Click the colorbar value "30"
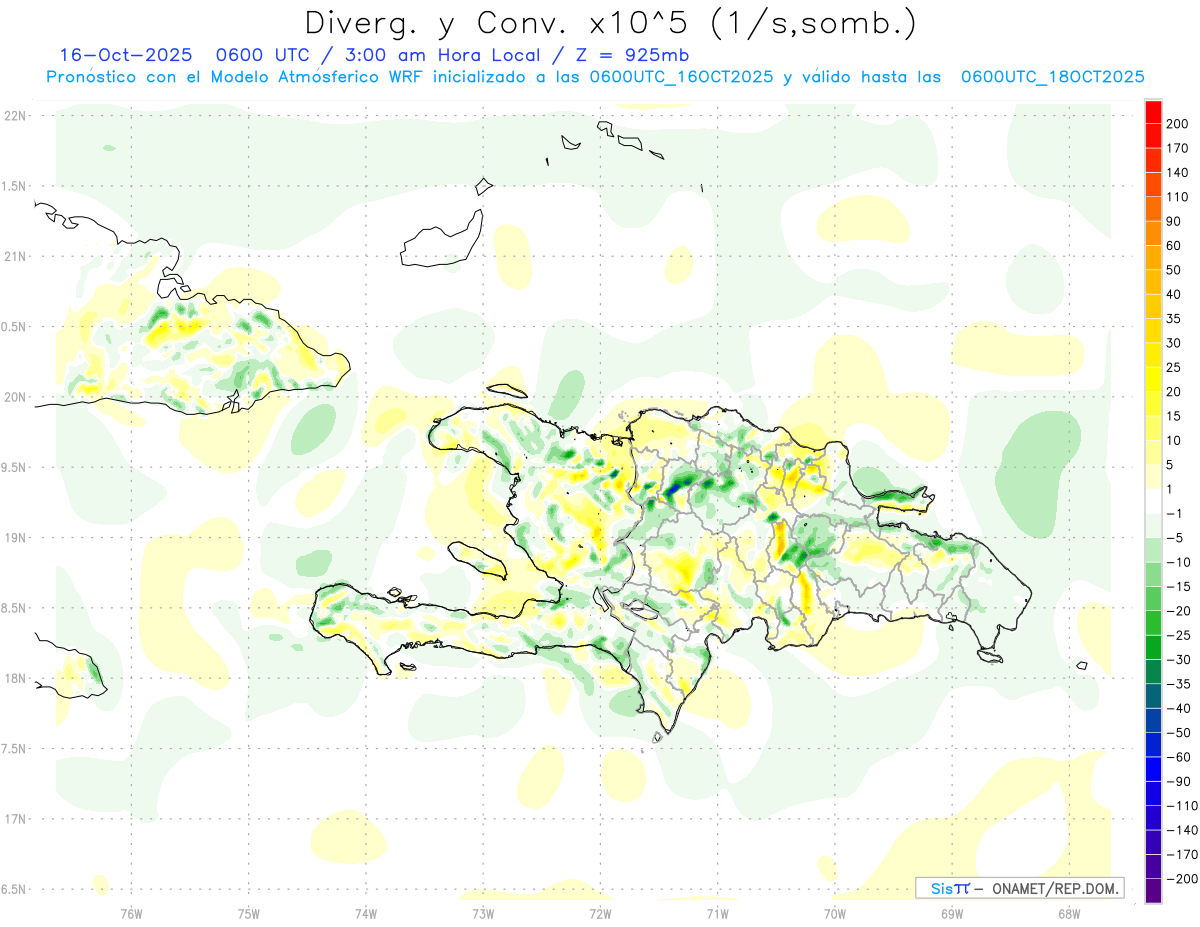This screenshot has height=927, width=1200. coord(1174,343)
